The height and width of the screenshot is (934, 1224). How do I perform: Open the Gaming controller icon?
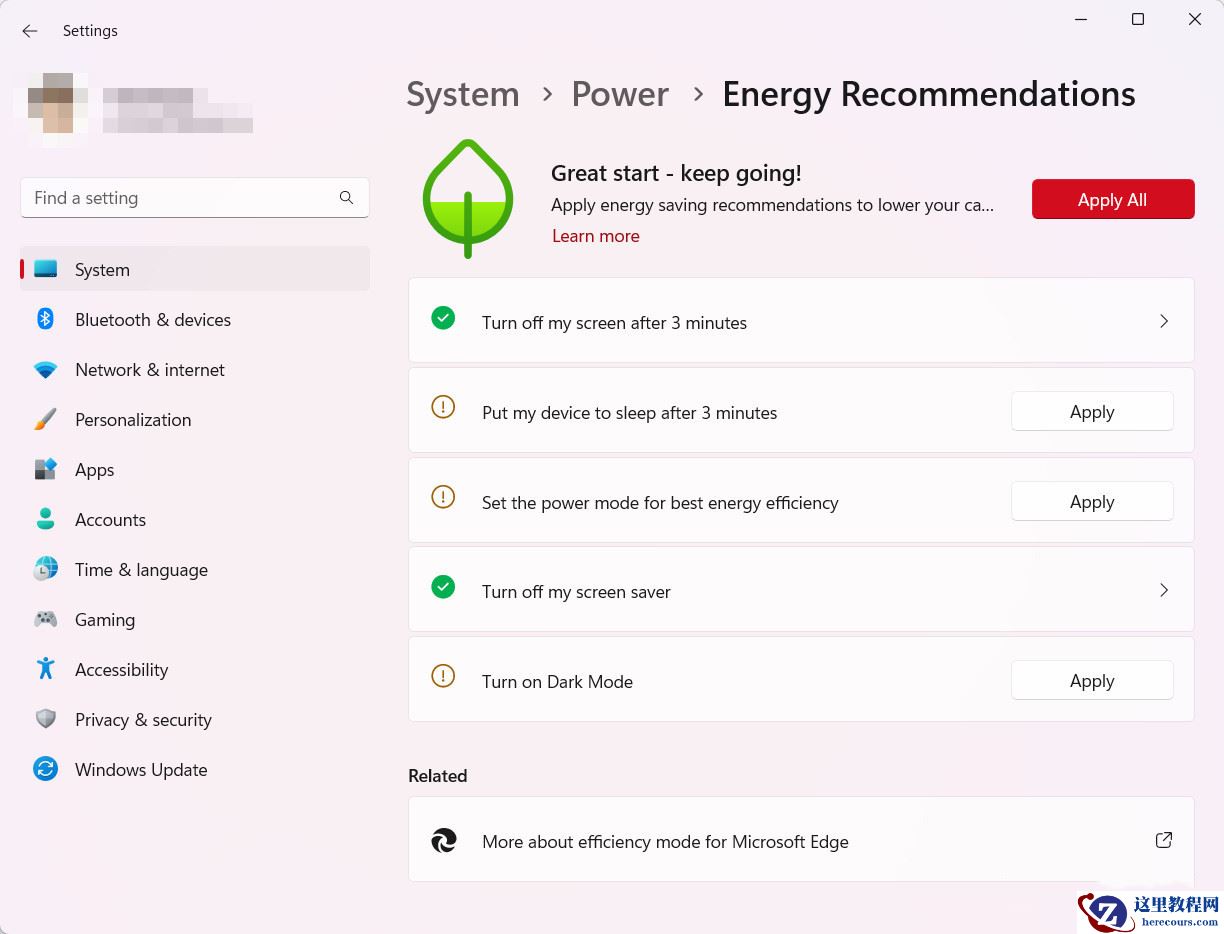coord(46,620)
